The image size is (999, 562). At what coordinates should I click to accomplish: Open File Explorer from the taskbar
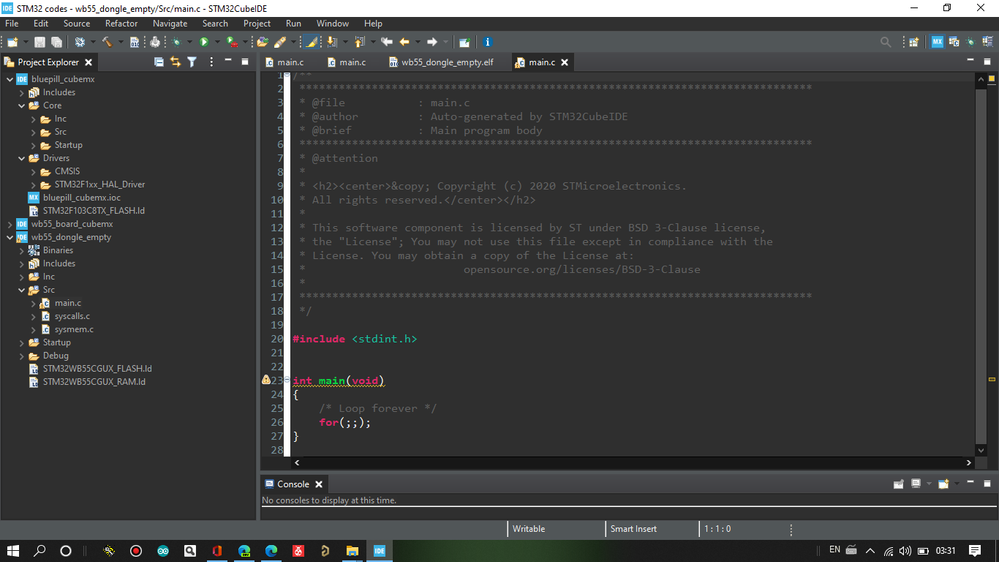[x=352, y=551]
